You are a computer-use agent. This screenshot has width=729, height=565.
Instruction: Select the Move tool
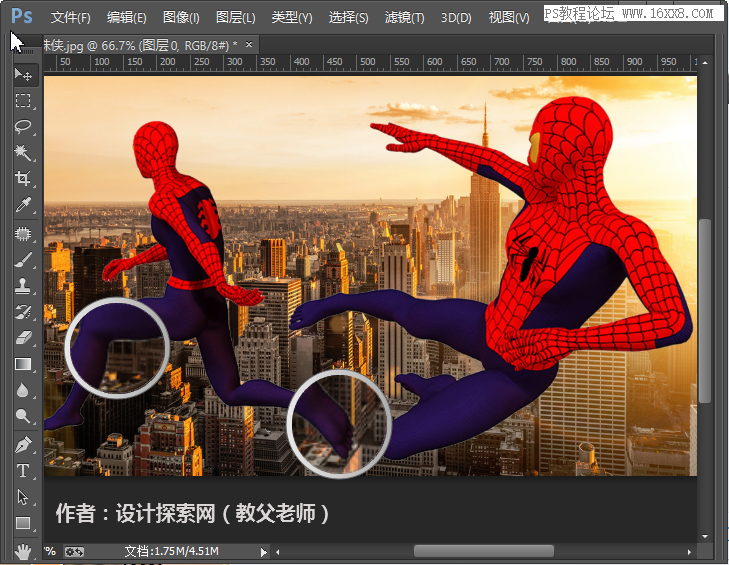click(x=23, y=74)
